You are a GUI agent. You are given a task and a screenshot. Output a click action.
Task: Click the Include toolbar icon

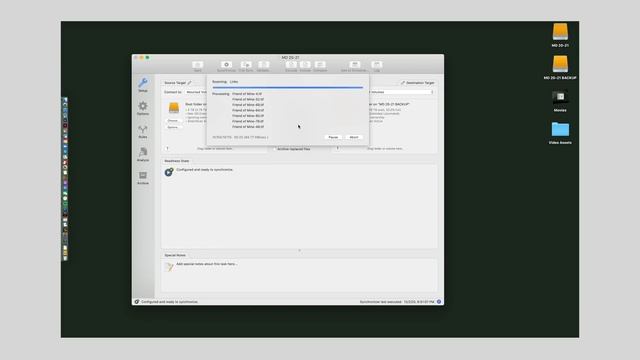click(x=305, y=65)
